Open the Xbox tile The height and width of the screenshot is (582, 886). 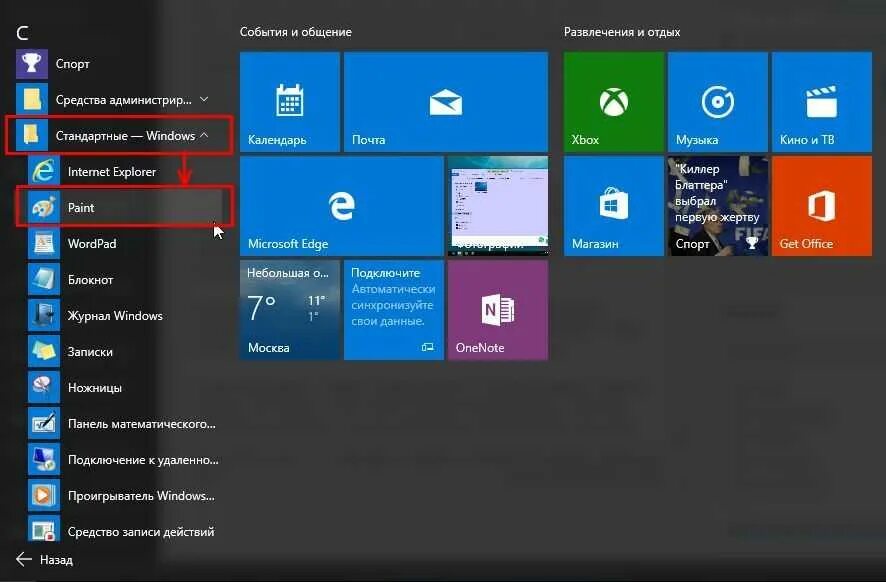(614, 102)
